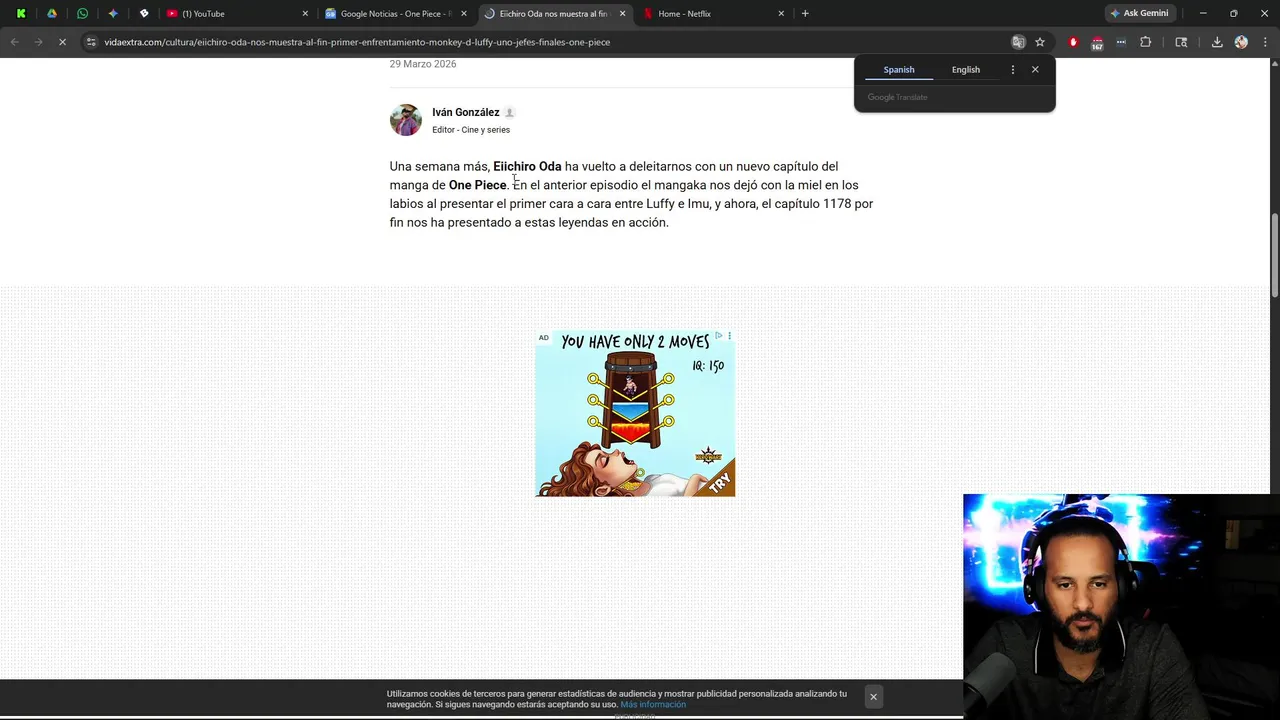The height and width of the screenshot is (720, 1280).
Task: Switch to the (1) YouTube tab
Action: click(237, 13)
